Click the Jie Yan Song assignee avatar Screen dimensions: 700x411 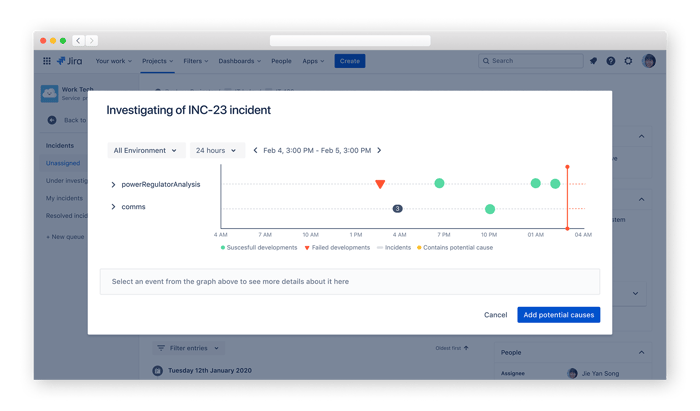[x=572, y=373]
